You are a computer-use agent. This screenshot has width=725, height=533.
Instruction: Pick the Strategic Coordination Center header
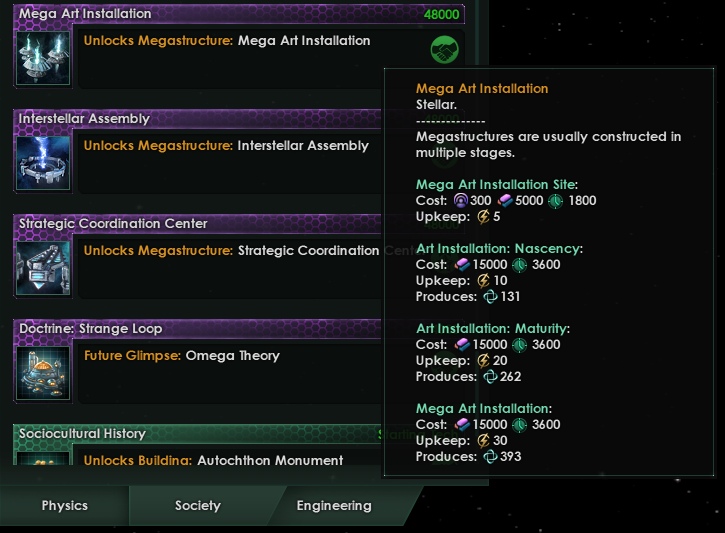[x=200, y=224]
